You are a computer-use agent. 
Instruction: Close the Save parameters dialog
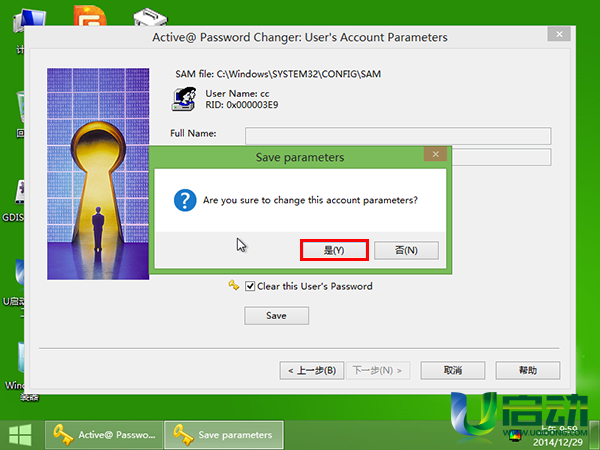[x=435, y=154]
